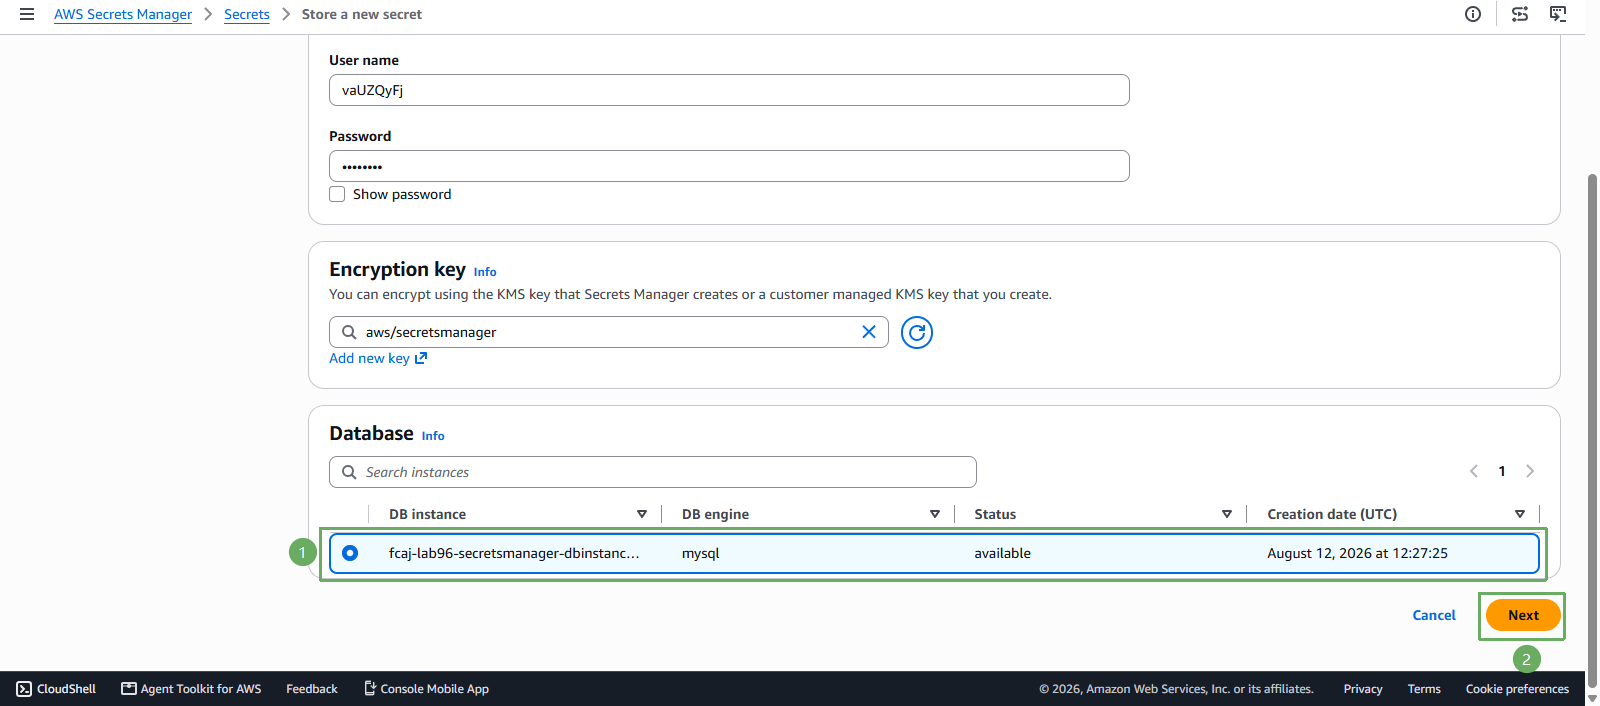Click the Store a new secret breadcrumb text

tap(362, 14)
